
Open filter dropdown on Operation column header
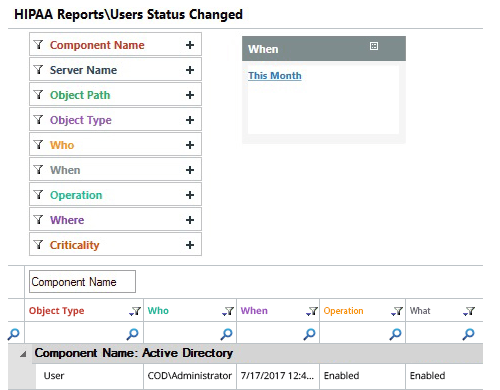point(397,311)
